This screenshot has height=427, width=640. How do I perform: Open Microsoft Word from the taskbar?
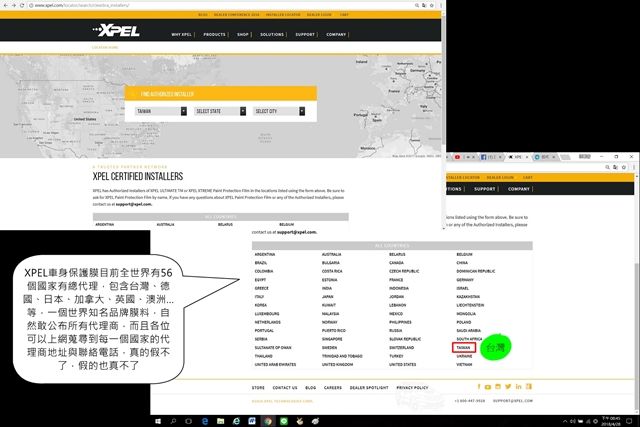pos(252,421)
